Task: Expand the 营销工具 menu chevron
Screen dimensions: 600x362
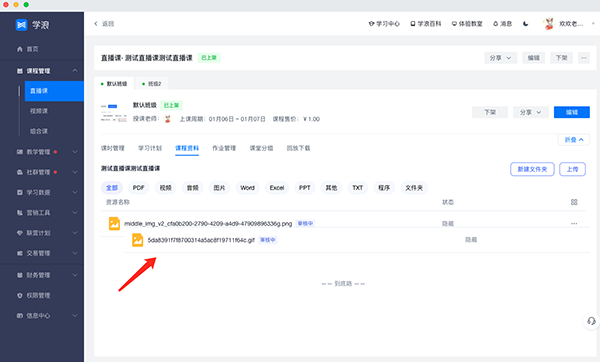Action: pos(75,213)
